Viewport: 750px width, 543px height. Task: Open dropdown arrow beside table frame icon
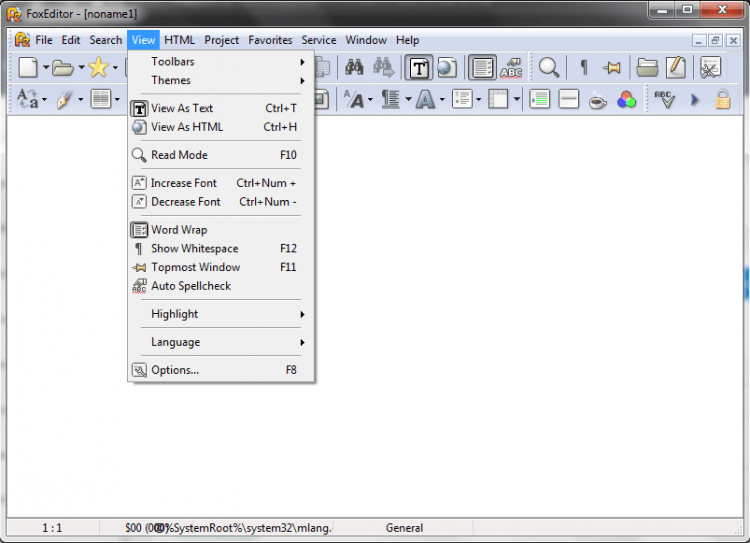click(x=517, y=100)
